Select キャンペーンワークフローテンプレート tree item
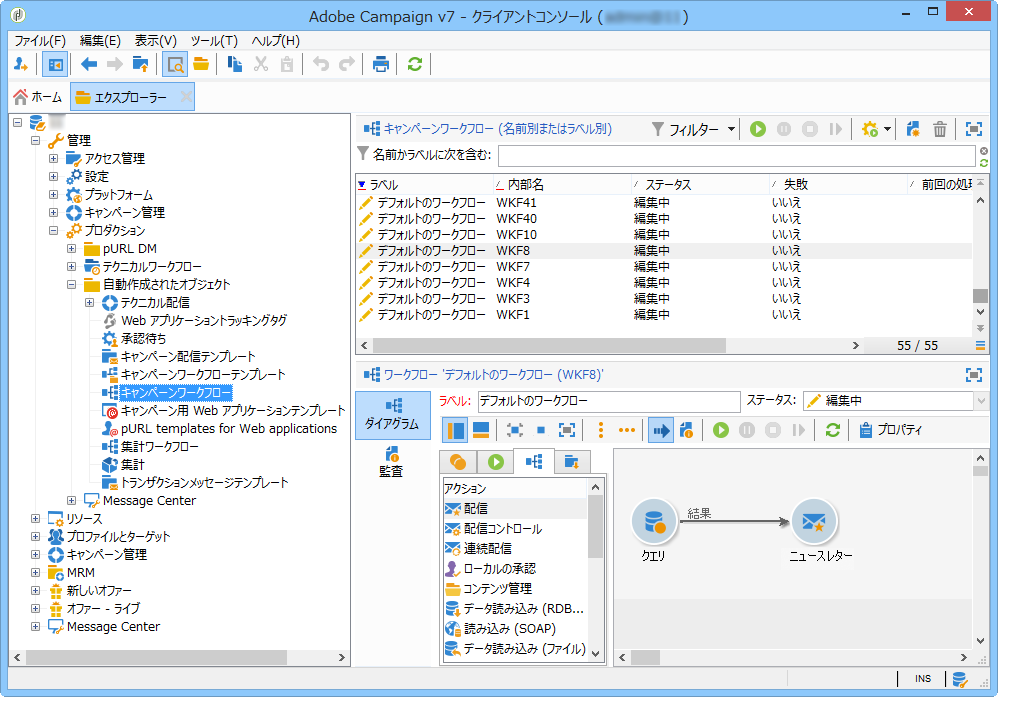The width and height of the screenshot is (1012, 710). coord(203,374)
